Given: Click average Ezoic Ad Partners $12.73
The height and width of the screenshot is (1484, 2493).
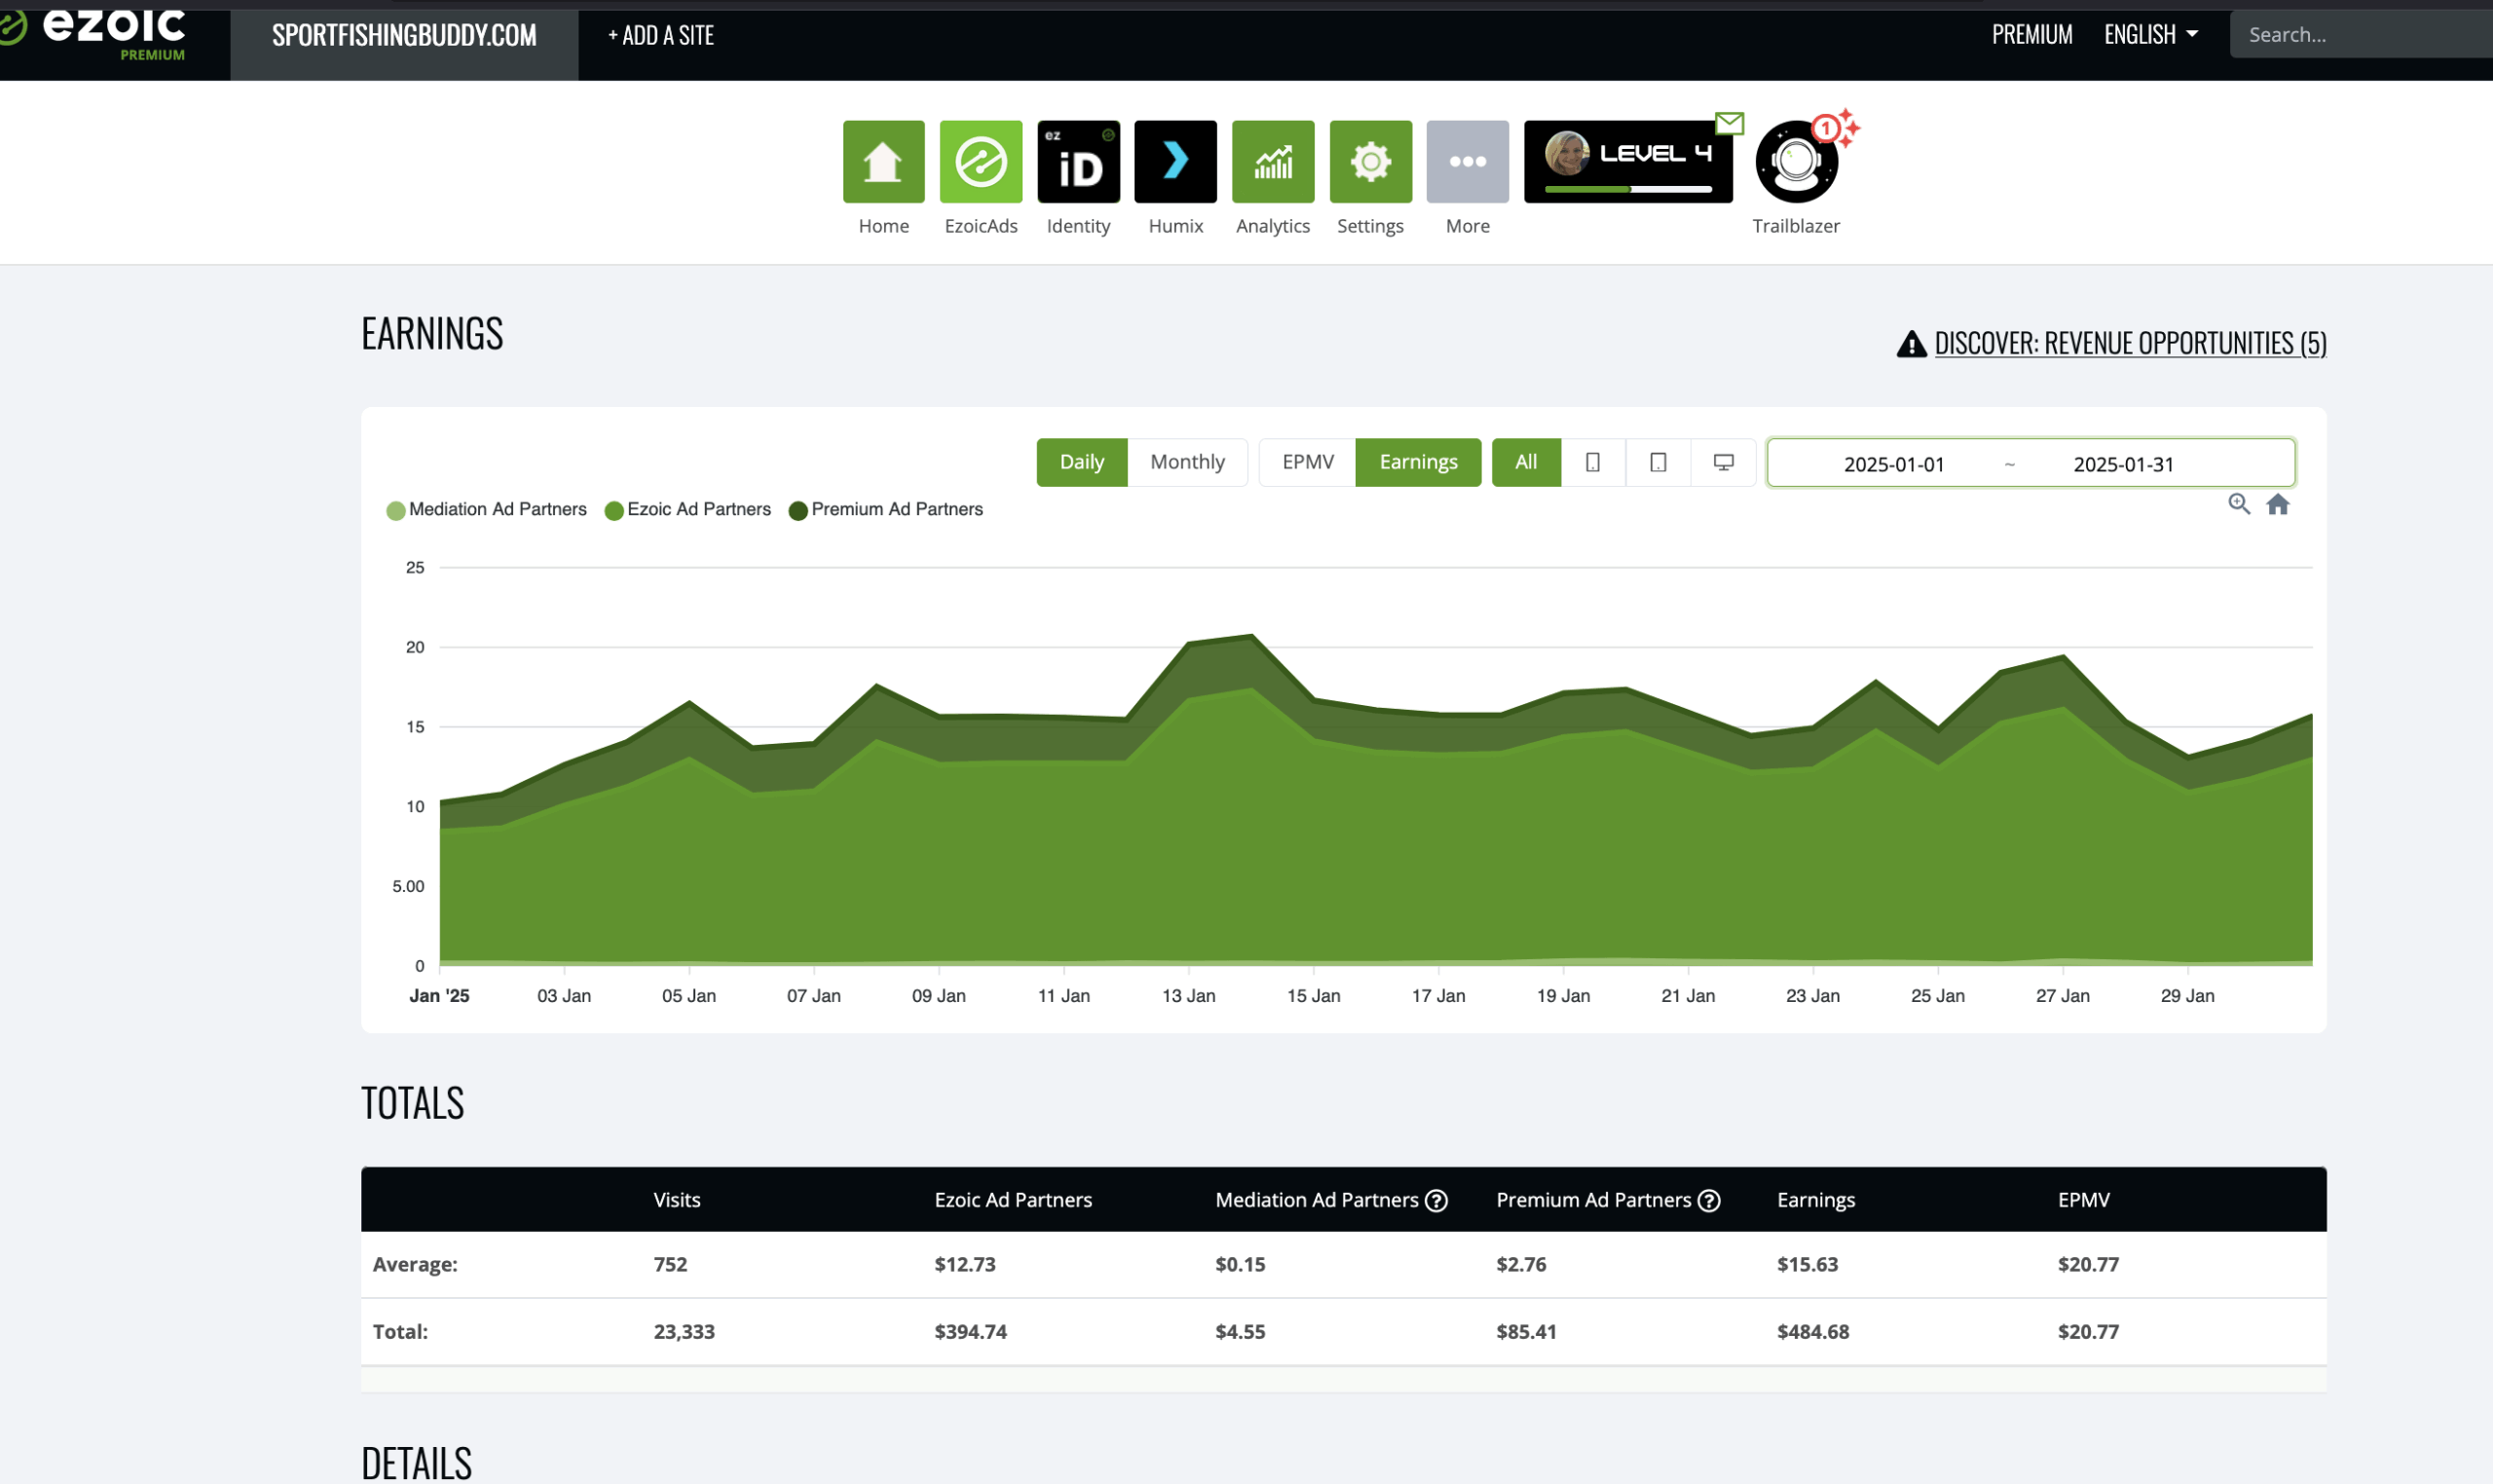Looking at the screenshot, I should click(965, 1264).
